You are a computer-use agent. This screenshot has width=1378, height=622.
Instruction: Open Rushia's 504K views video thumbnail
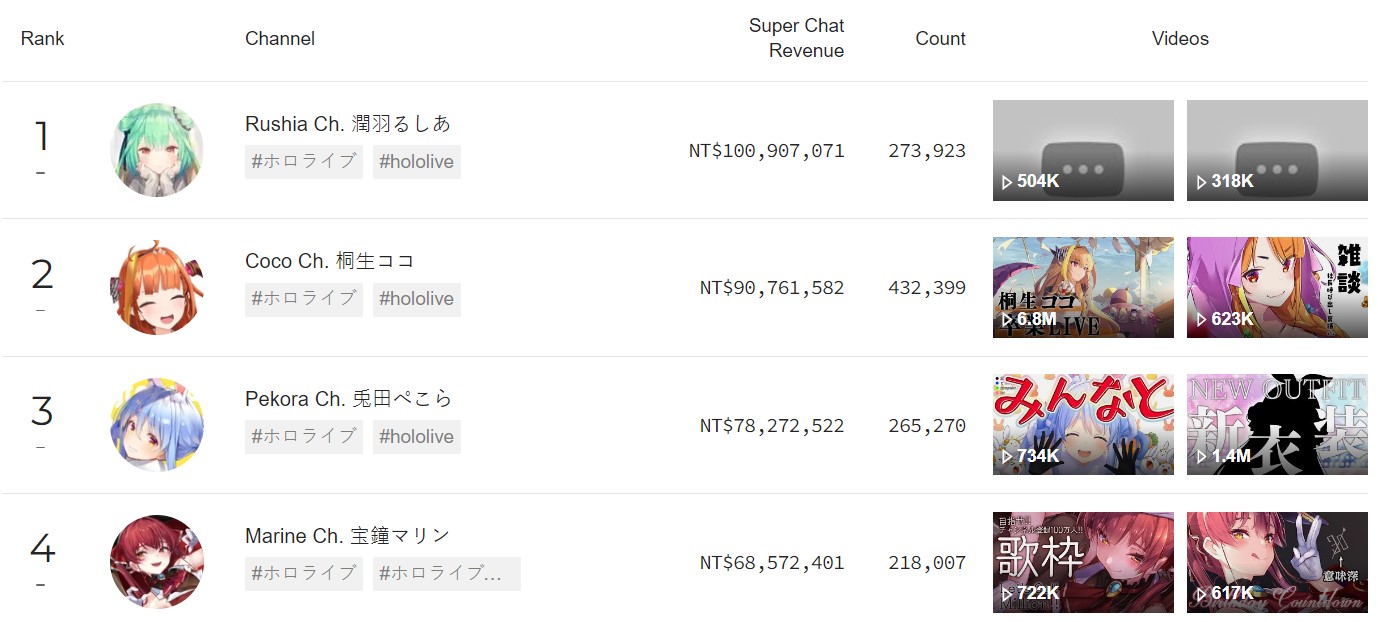[x=1083, y=150]
